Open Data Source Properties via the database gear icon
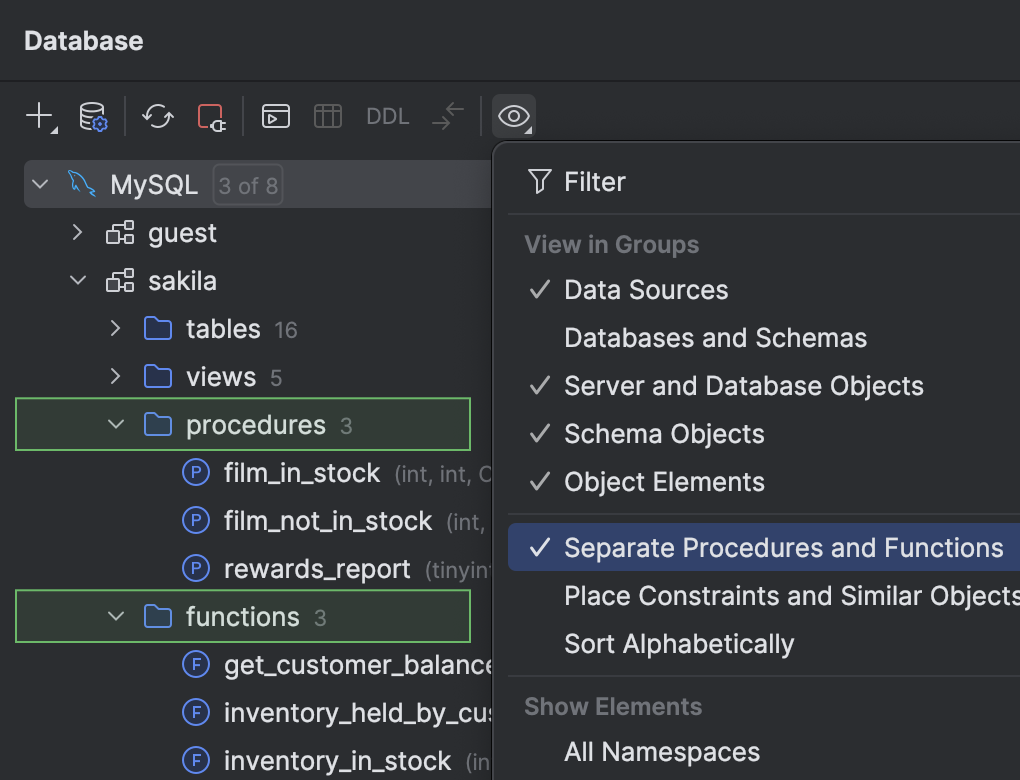Image resolution: width=1020 pixels, height=780 pixels. point(91,116)
